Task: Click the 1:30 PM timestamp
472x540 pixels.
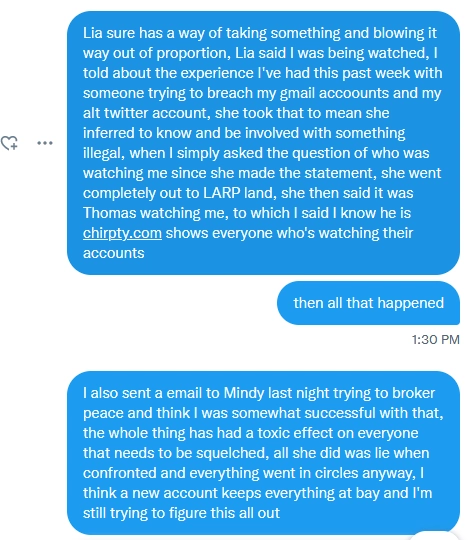Action: click(436, 340)
